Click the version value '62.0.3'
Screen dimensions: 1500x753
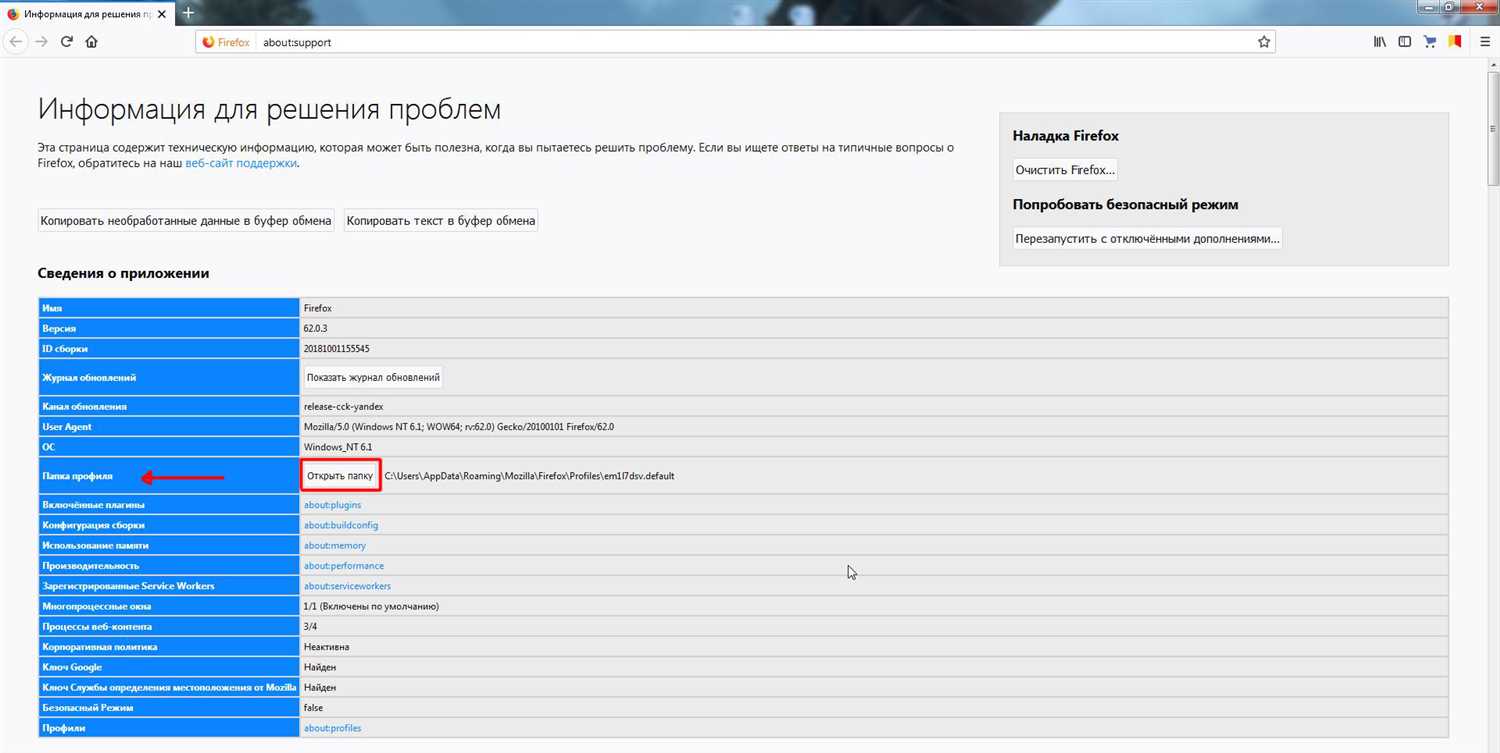coord(316,328)
